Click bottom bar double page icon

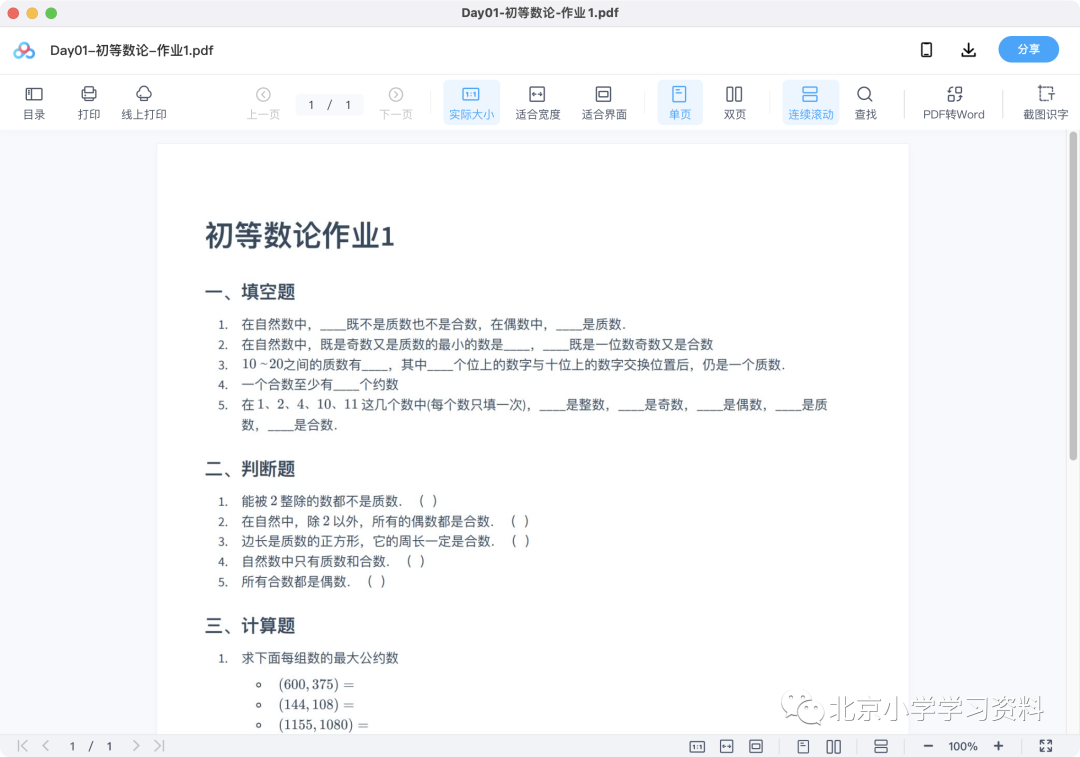(x=833, y=747)
